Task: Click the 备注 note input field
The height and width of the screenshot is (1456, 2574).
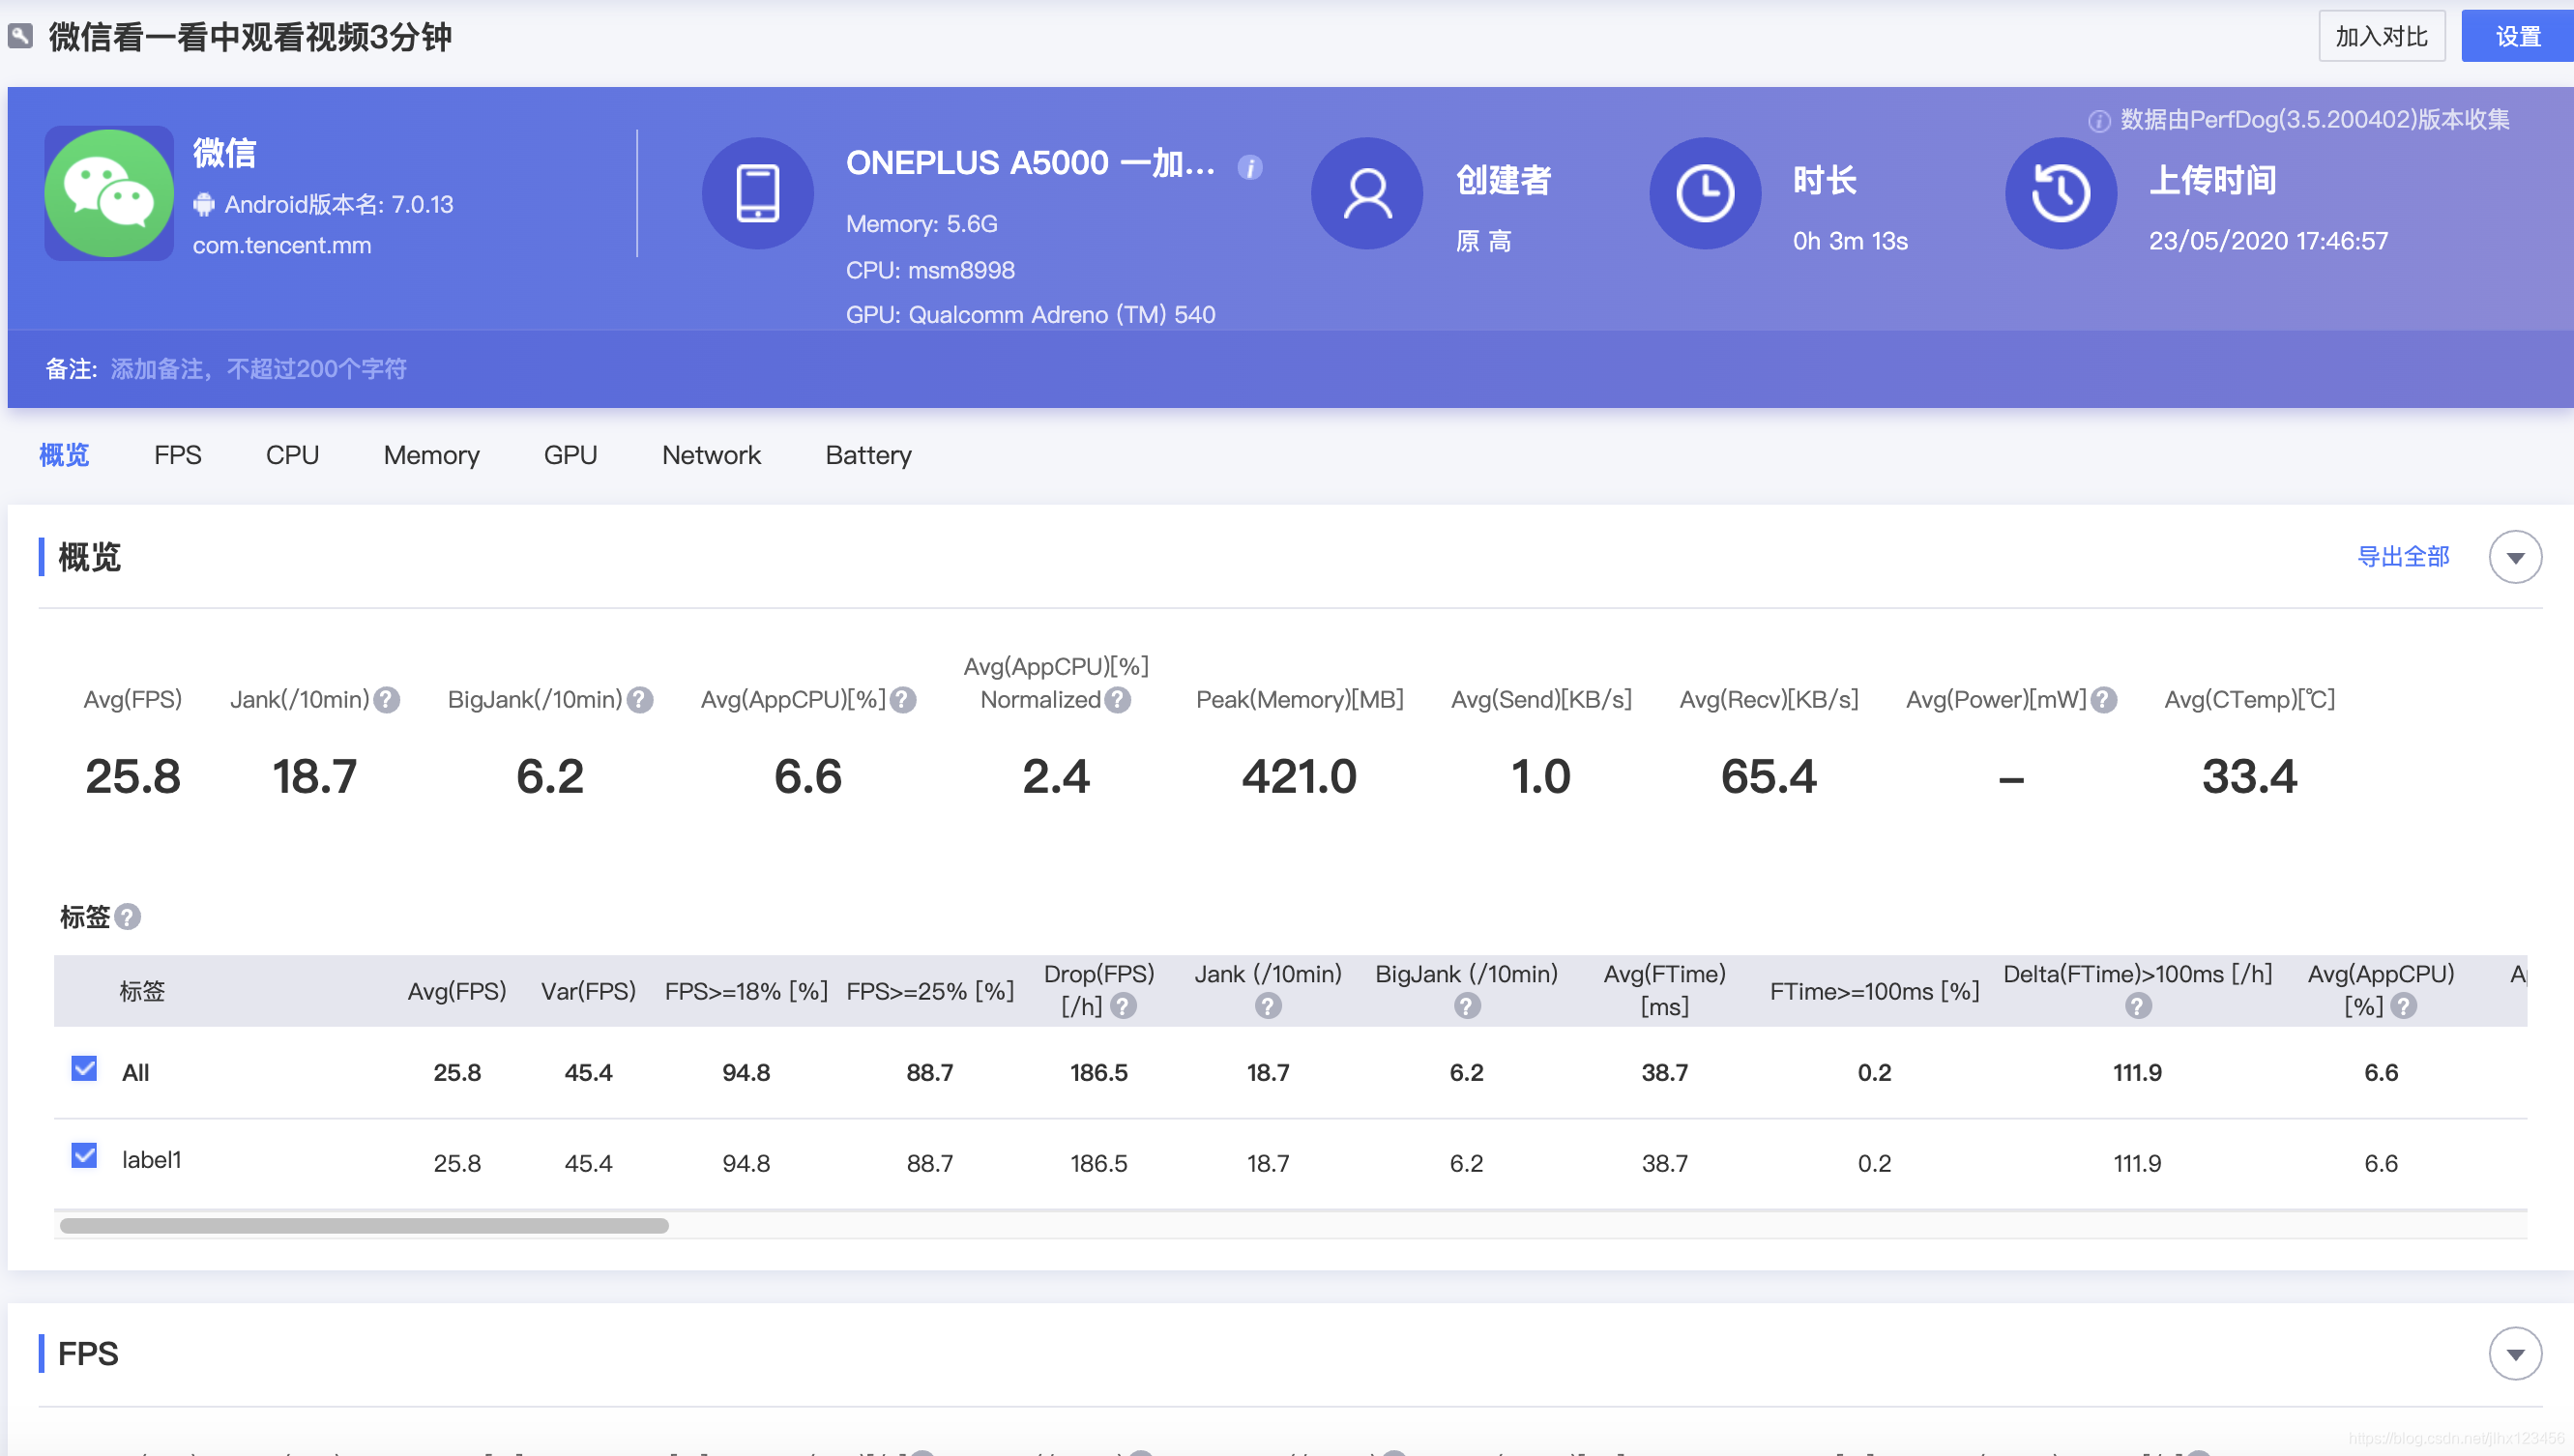Action: (258, 369)
